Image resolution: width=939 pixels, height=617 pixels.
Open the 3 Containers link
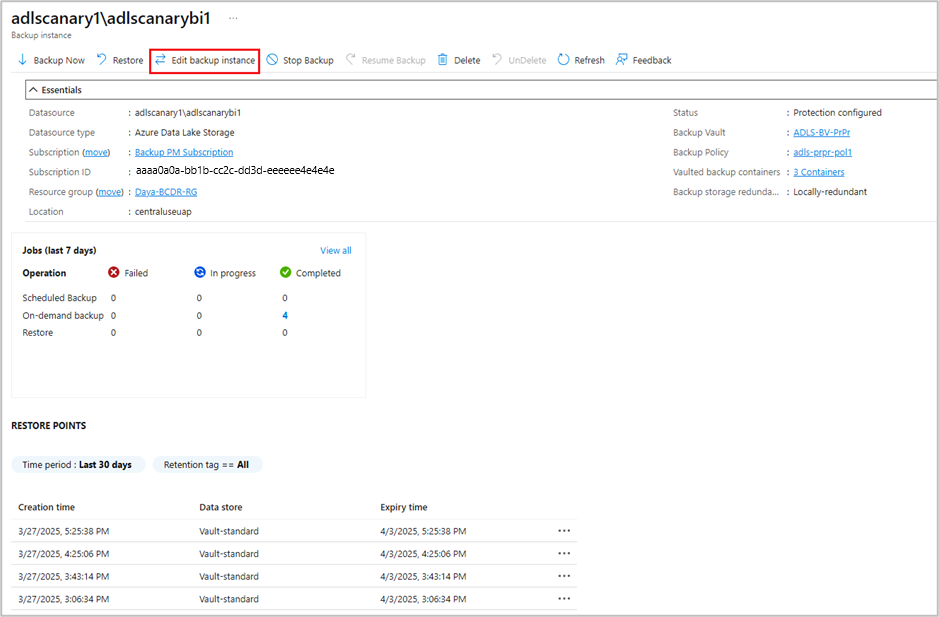[819, 172]
